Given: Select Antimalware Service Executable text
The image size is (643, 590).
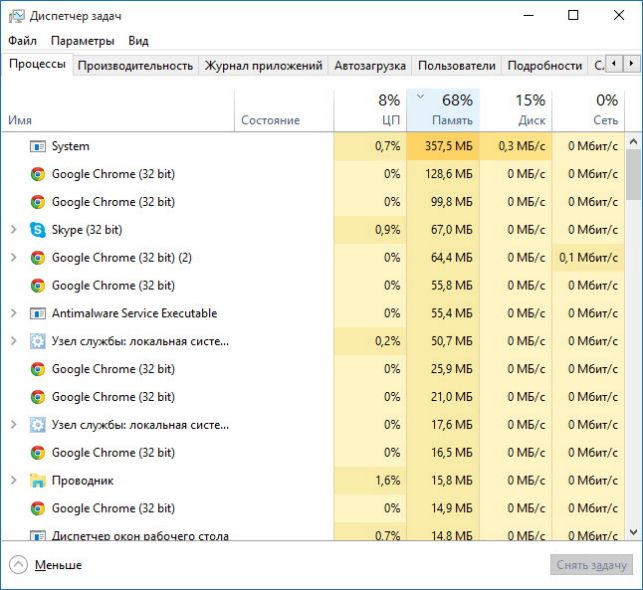Looking at the screenshot, I should coord(134,313).
